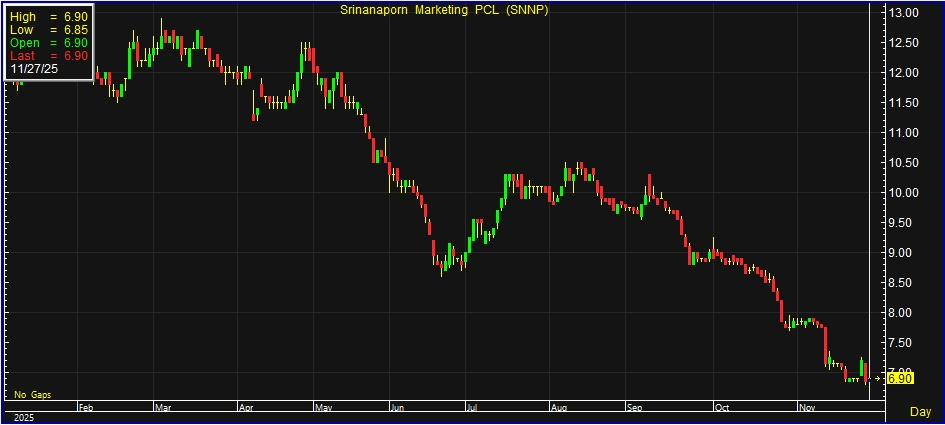The width and height of the screenshot is (945, 425).
Task: Select the Jul marker on the time axis
Action: pos(473,408)
